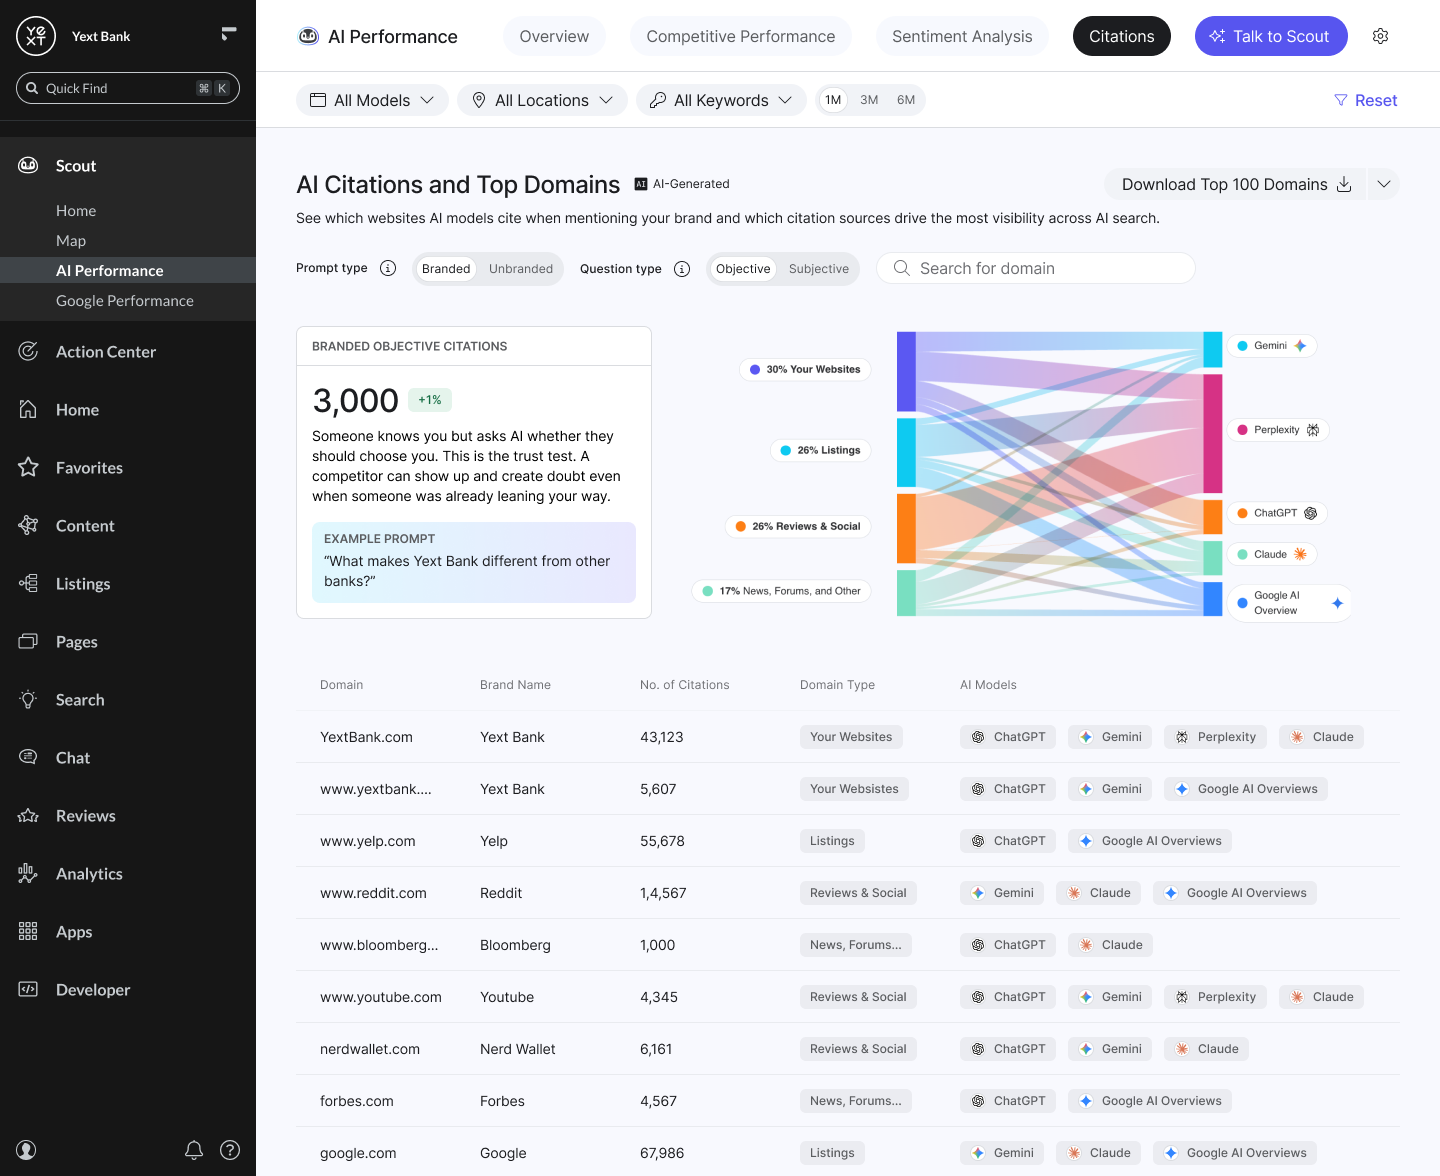1440x1176 pixels.
Task: Click the '26% Listings' legend chip
Action: coord(820,451)
